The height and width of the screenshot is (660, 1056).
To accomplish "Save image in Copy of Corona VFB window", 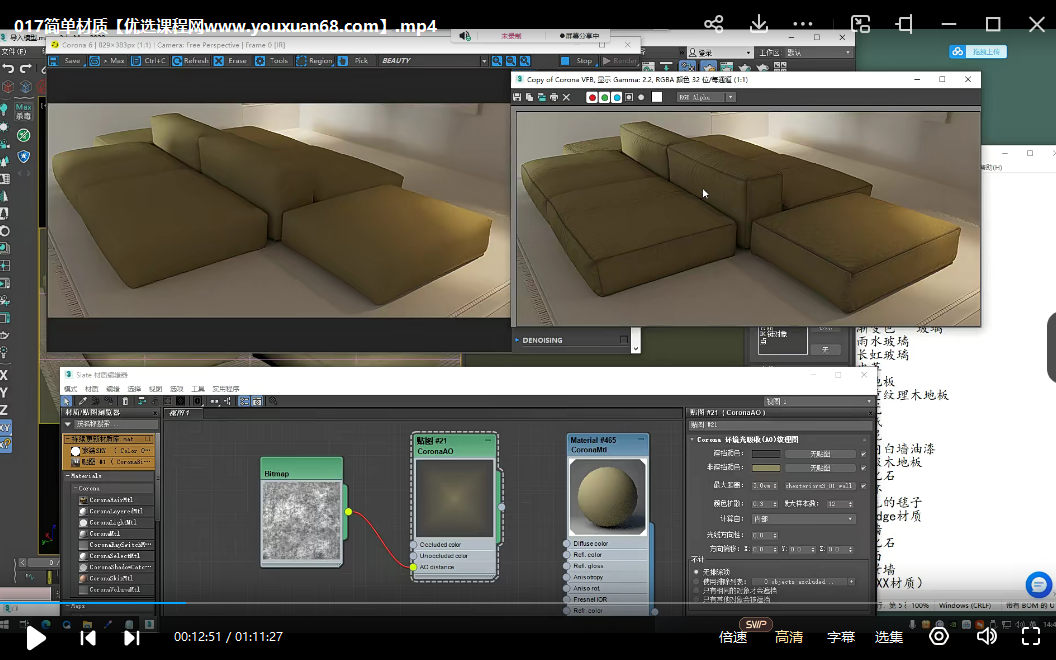I will tap(517, 97).
